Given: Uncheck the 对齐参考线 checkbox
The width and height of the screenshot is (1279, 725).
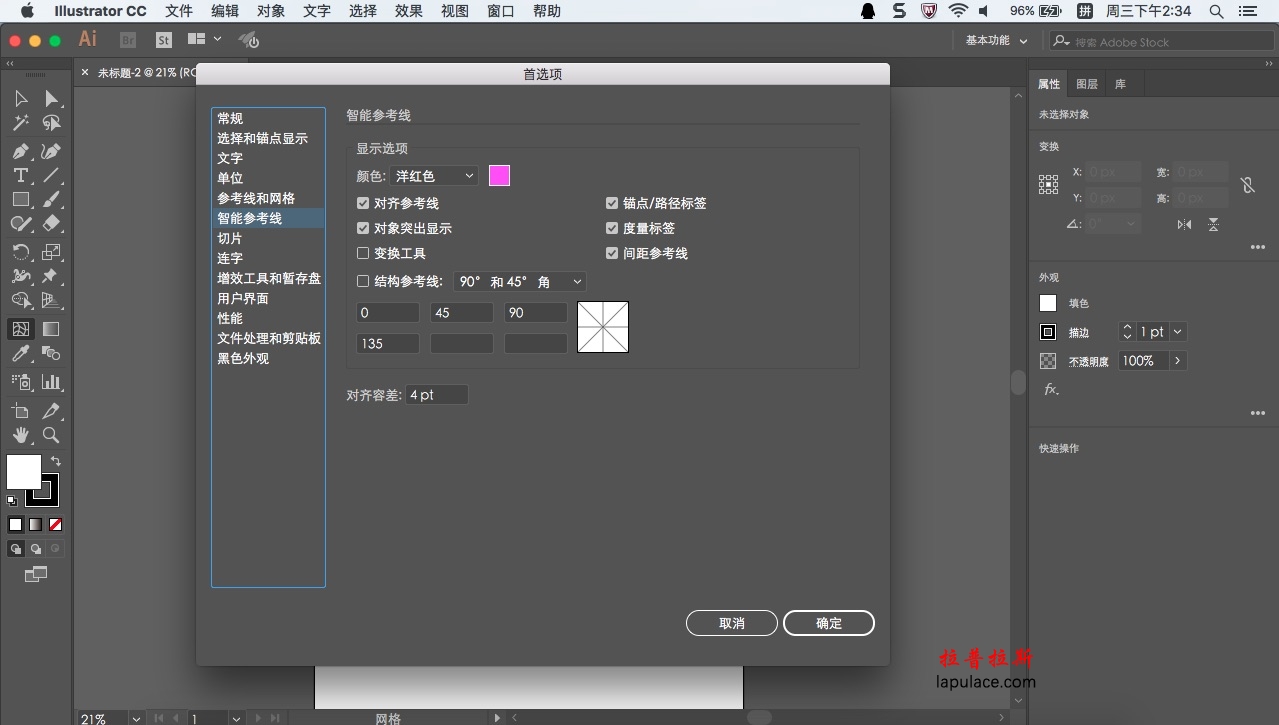Looking at the screenshot, I should tap(363, 203).
